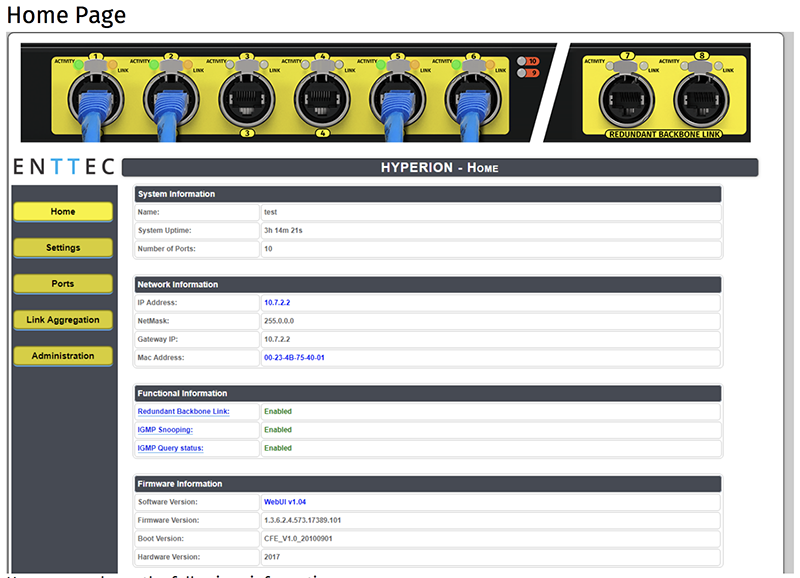
Task: Select the empty port 4 Ethernet jack
Action: click(x=322, y=99)
